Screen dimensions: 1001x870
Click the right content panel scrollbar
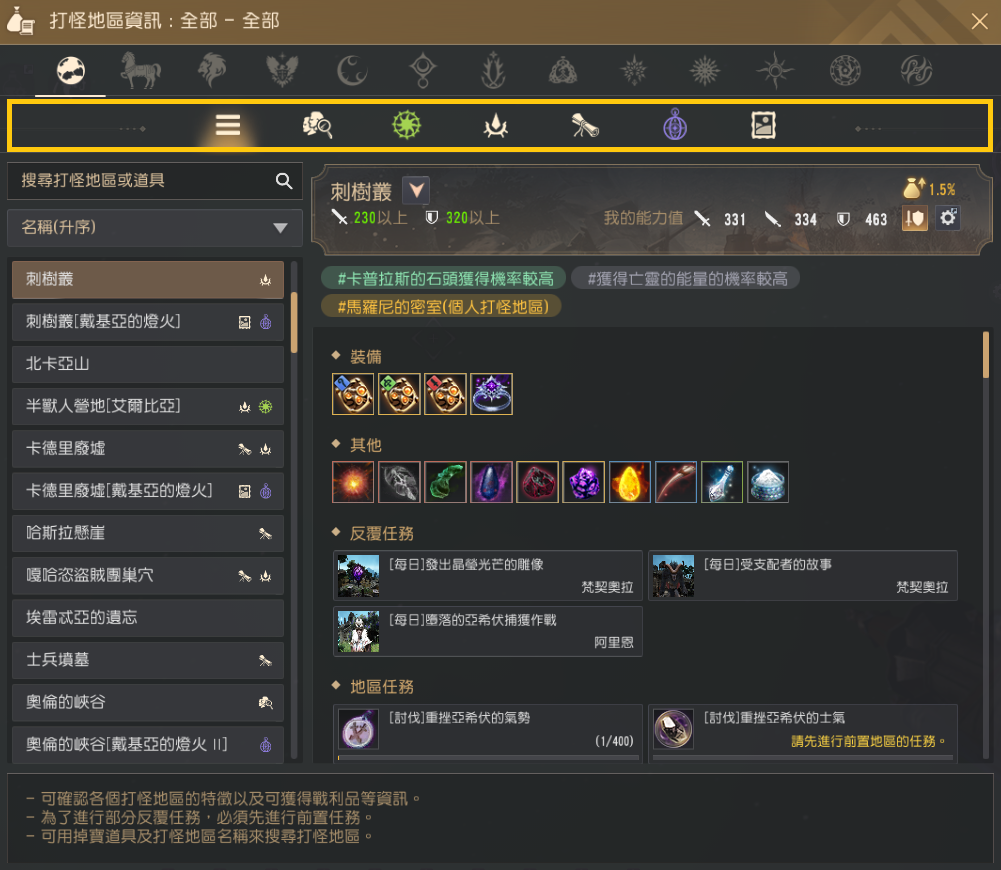[x=986, y=355]
